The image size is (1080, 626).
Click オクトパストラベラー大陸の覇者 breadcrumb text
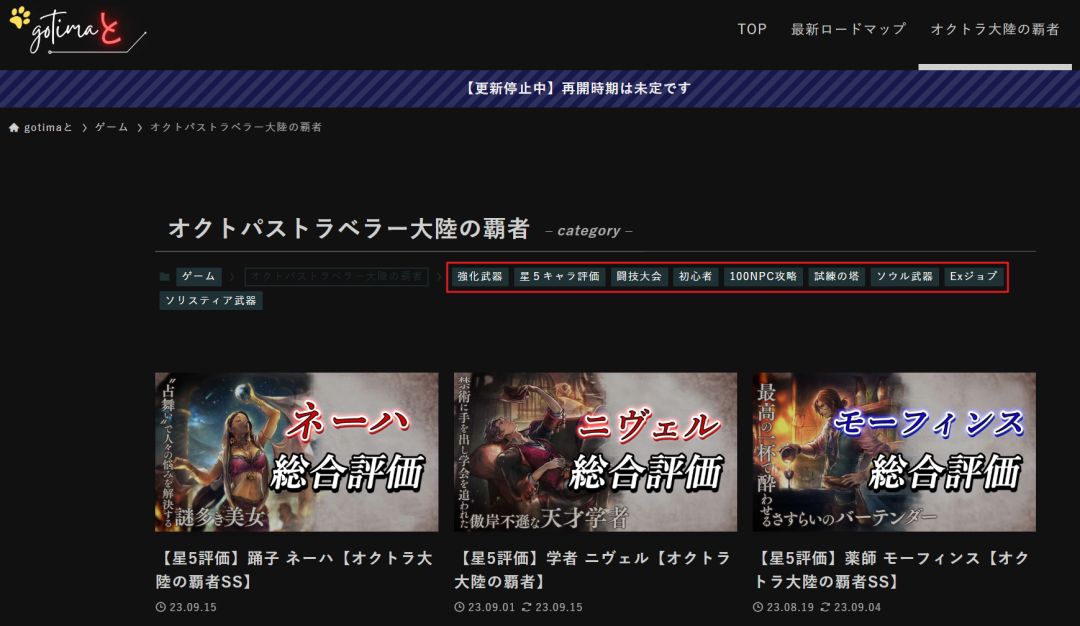[236, 127]
